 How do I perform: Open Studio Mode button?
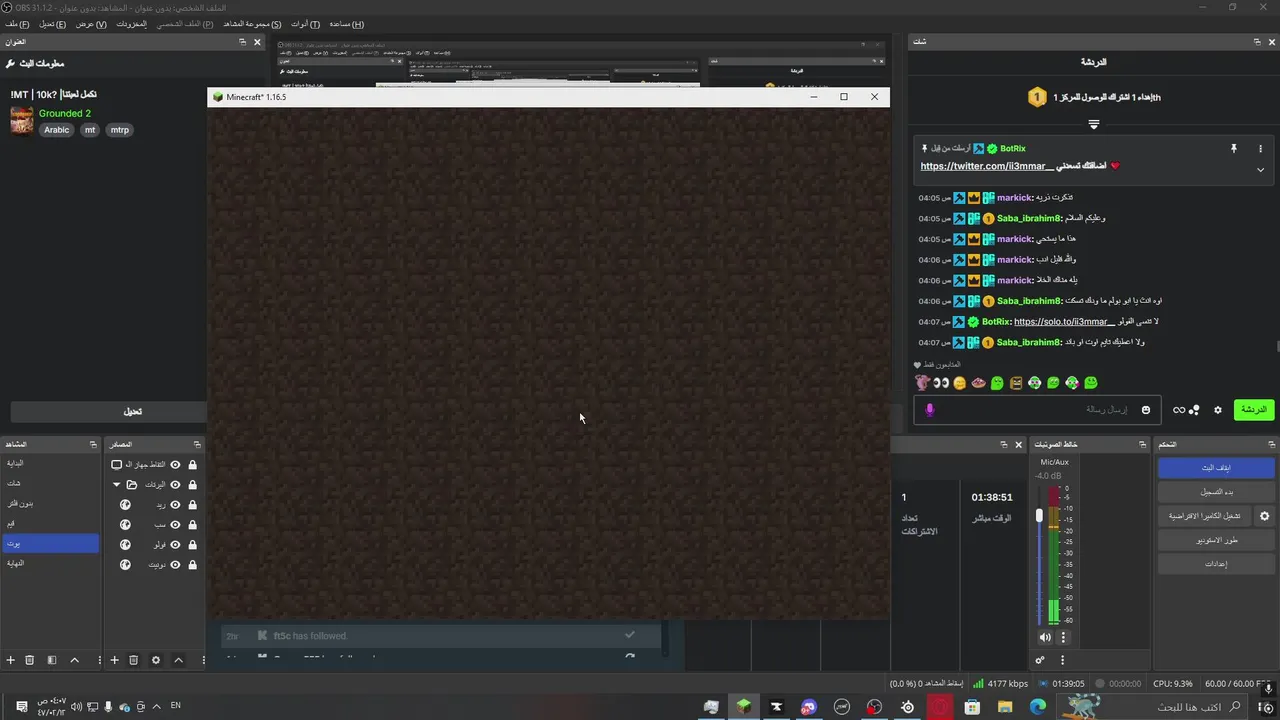(1216, 540)
